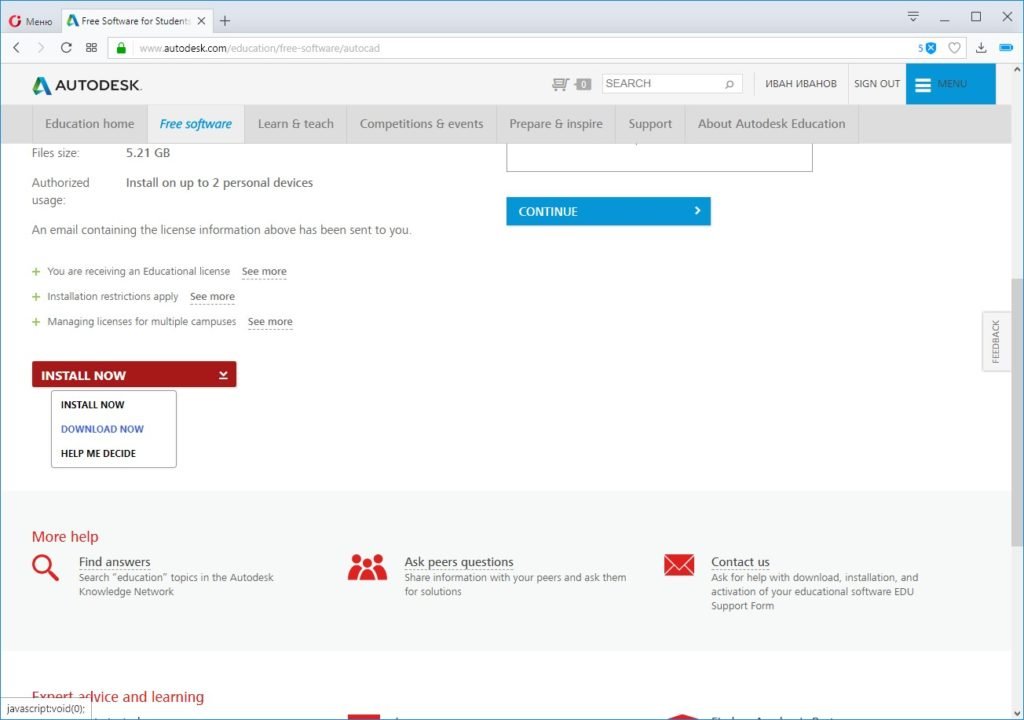The width and height of the screenshot is (1024, 720).
Task: Open the Speed Dial grid icon
Action: click(x=91, y=48)
